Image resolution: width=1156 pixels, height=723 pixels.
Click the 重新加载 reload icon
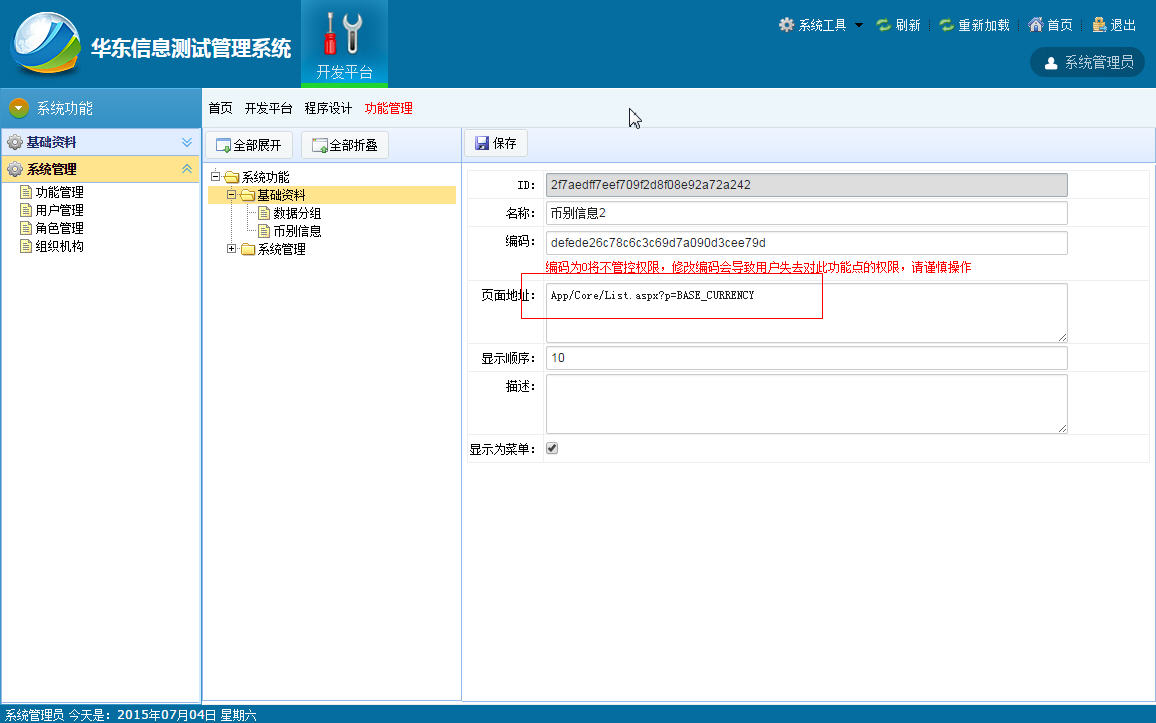[x=947, y=25]
